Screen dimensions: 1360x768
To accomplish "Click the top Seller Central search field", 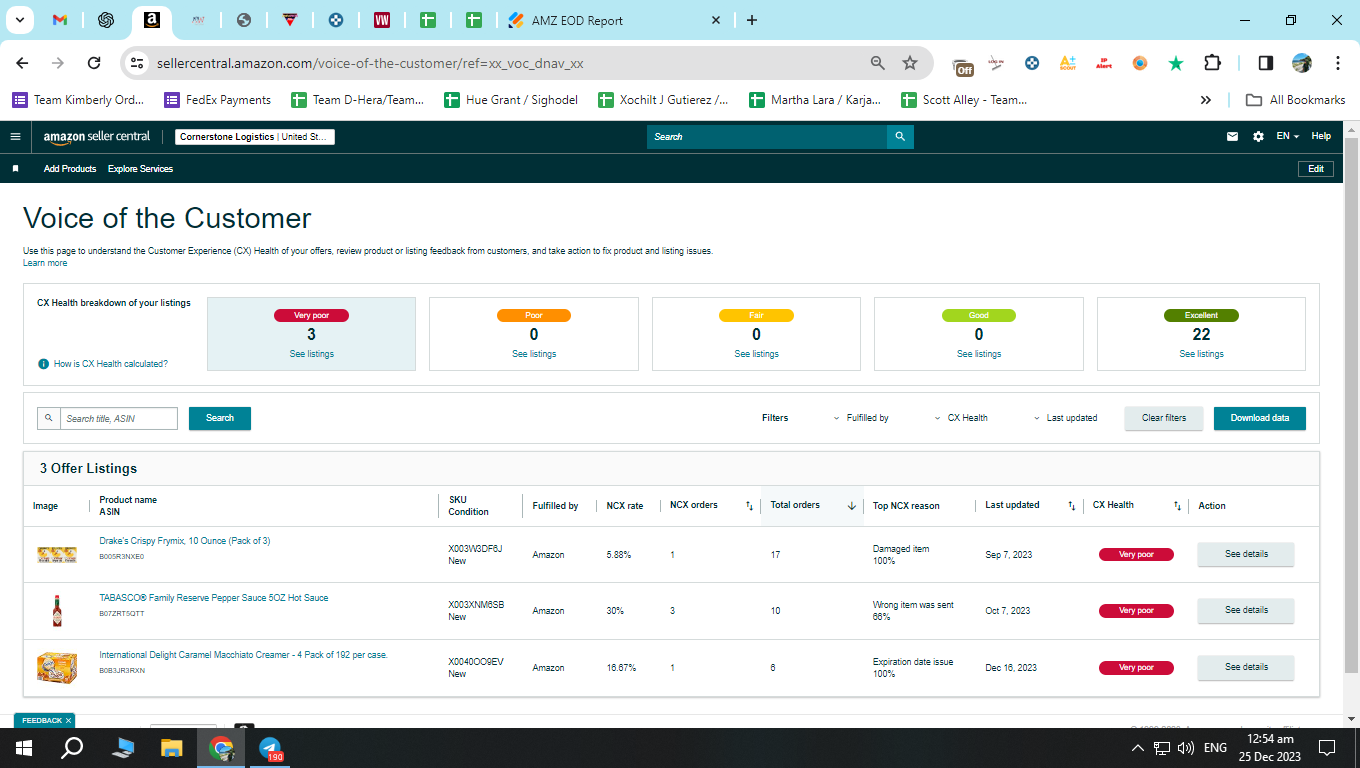I will (x=767, y=137).
